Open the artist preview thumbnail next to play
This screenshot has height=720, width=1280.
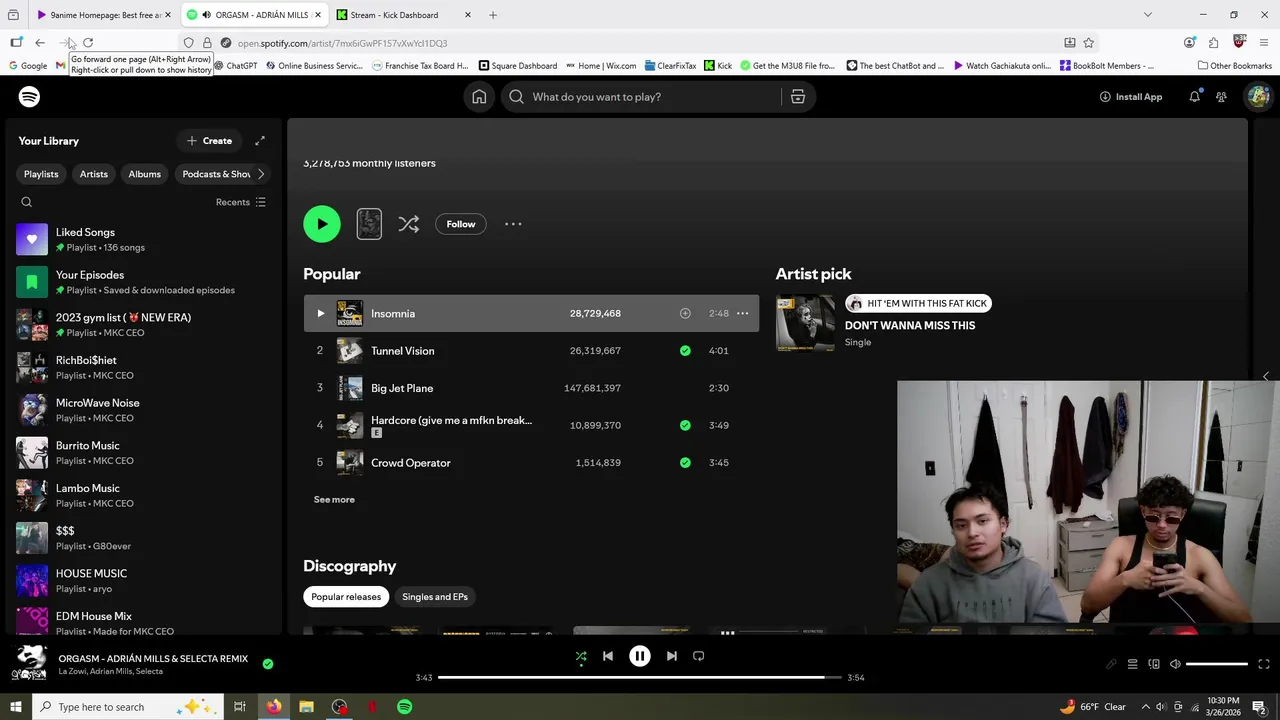[369, 224]
